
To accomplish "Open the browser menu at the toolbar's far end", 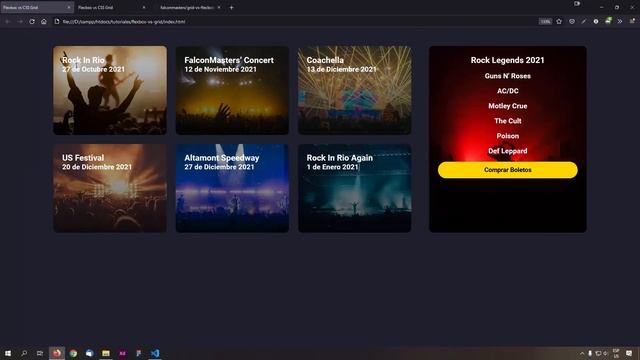I will (632, 21).
